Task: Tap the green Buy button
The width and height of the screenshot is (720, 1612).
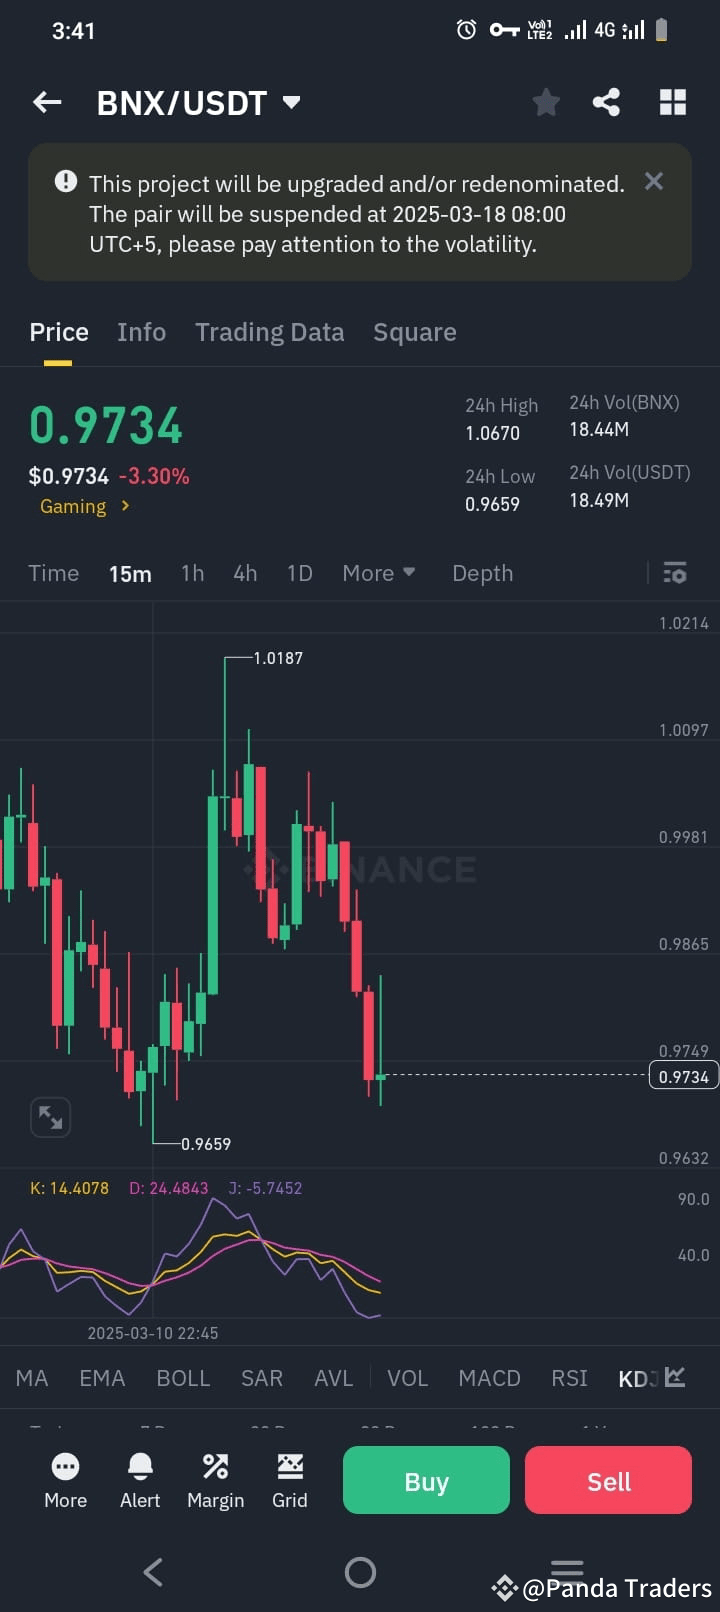Action: [x=425, y=1480]
